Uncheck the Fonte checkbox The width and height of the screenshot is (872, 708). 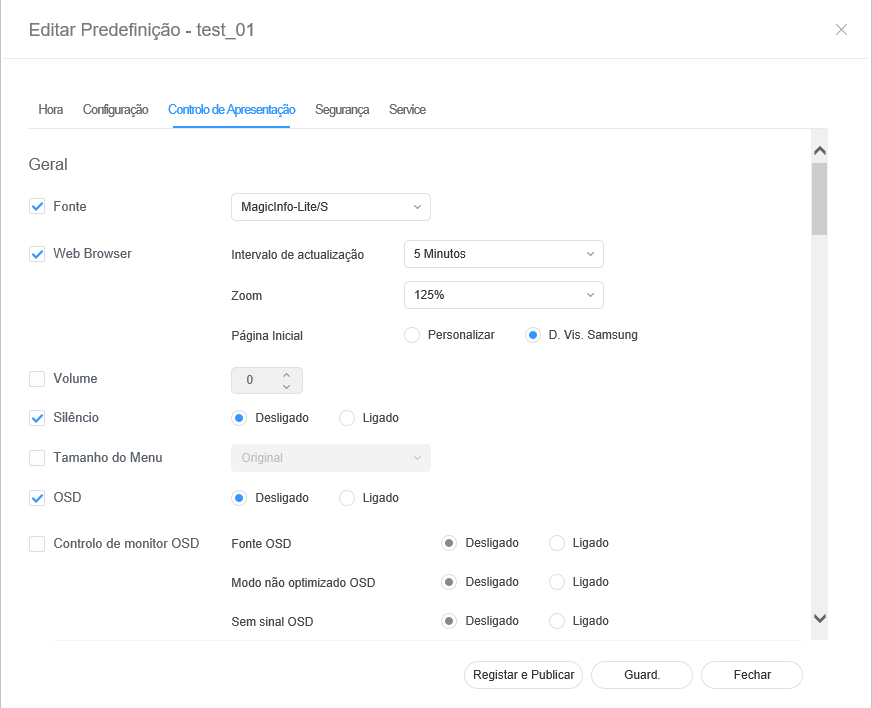(37, 207)
